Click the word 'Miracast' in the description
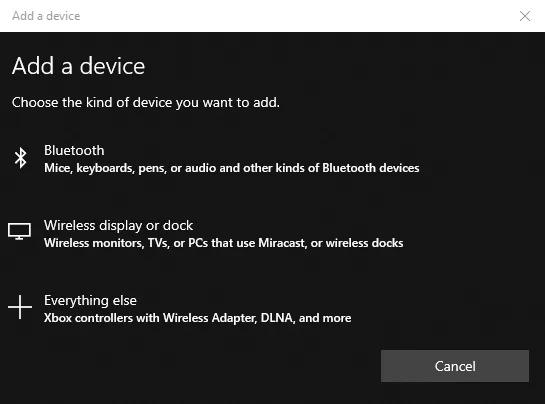The height and width of the screenshot is (404, 545). pos(283,243)
